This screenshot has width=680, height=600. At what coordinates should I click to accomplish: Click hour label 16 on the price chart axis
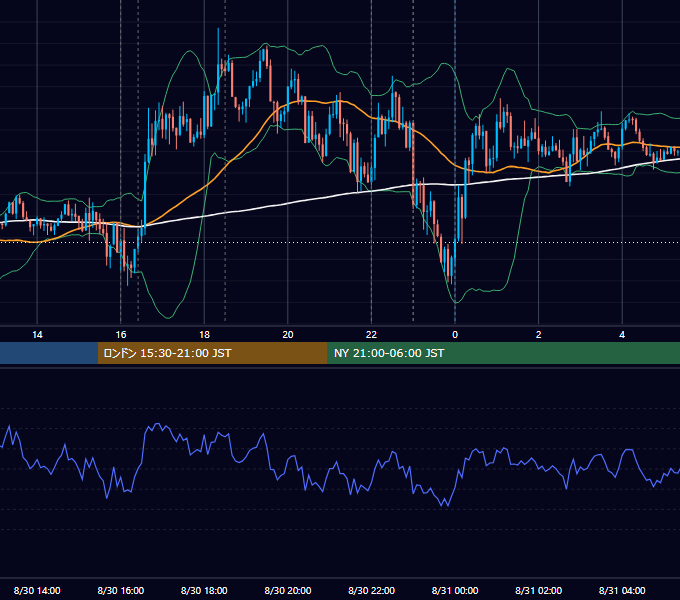click(x=121, y=335)
